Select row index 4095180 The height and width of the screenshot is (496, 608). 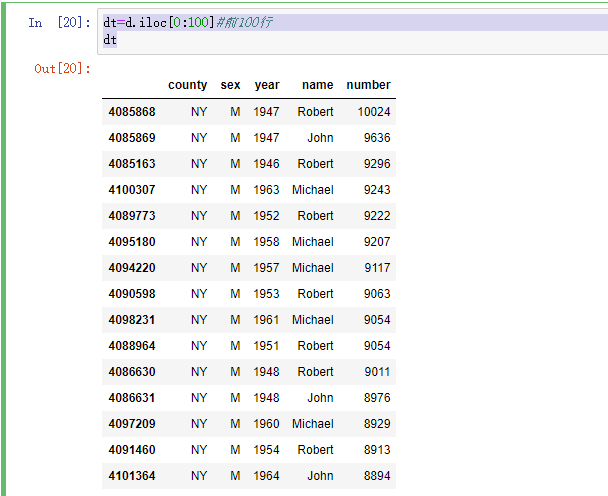click(132, 242)
